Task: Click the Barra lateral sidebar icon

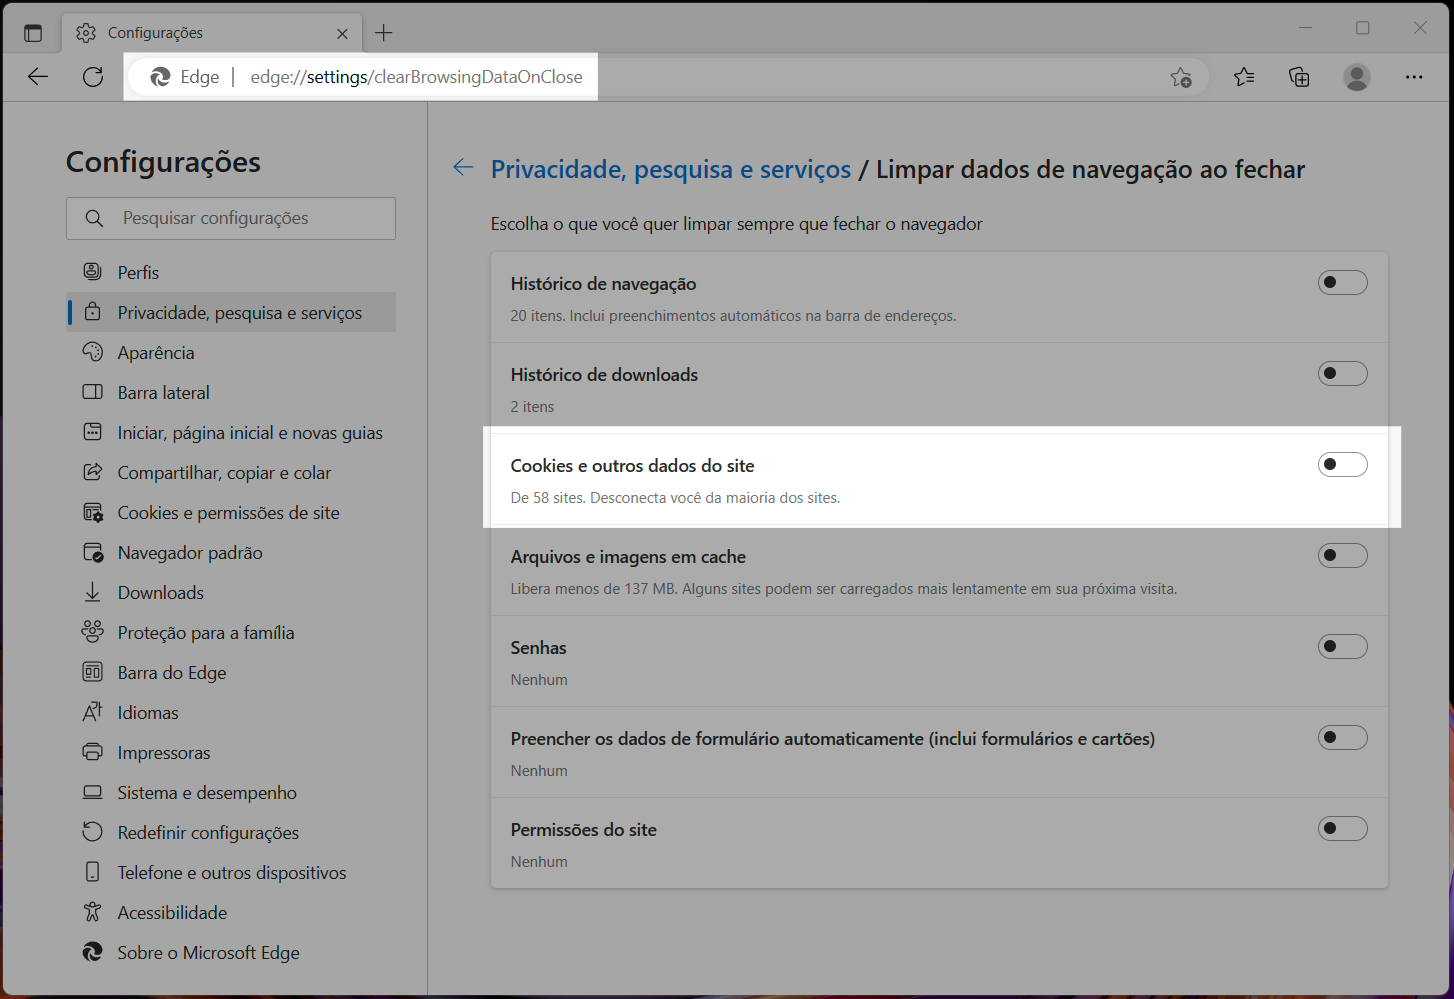Action: [x=92, y=392]
